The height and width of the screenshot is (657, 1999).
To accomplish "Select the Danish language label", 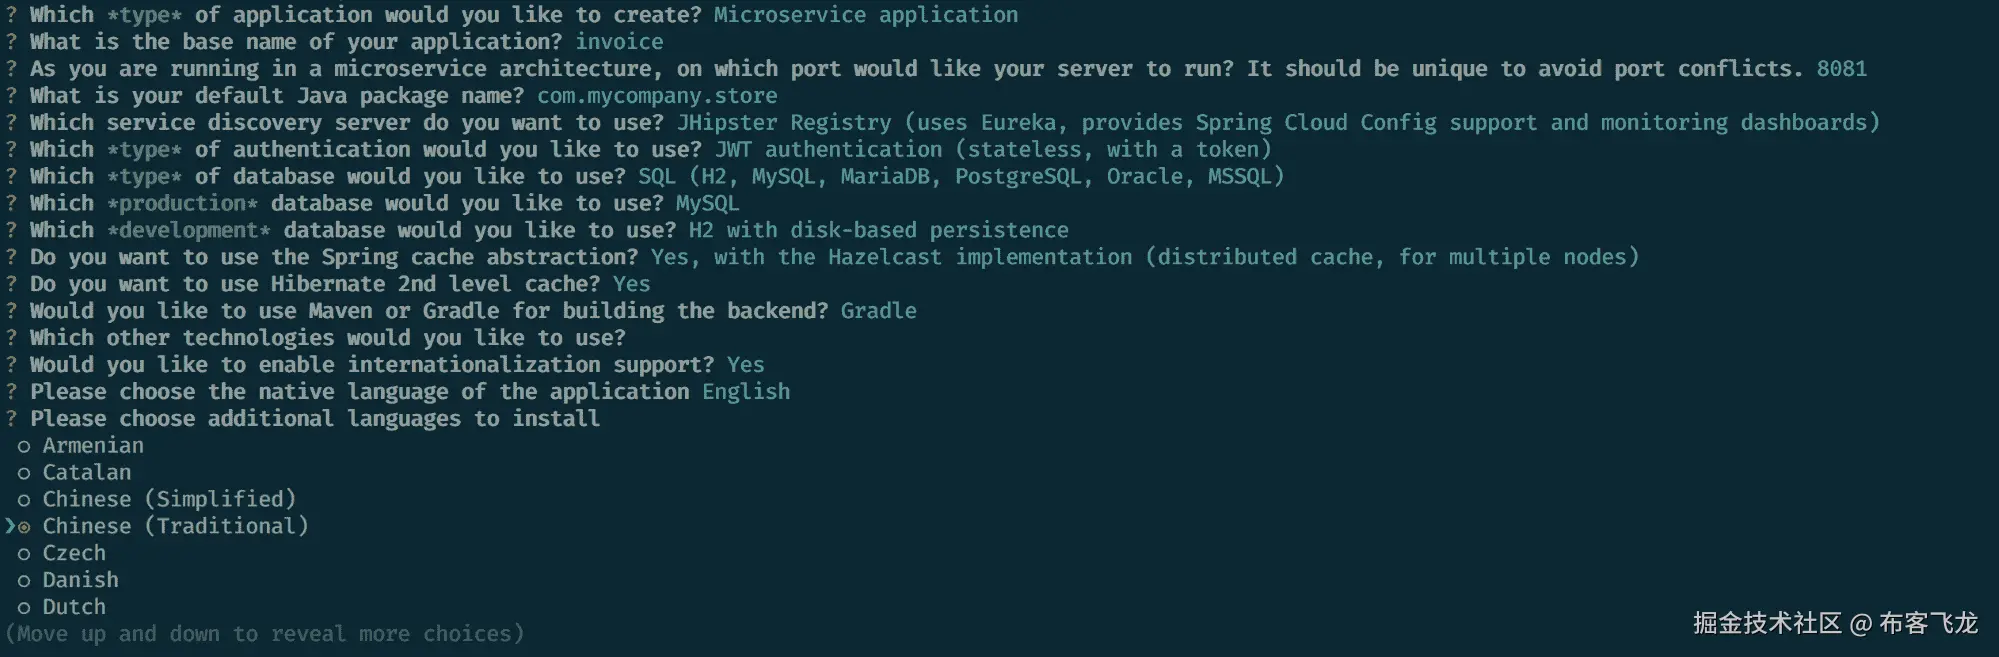I will 80,580.
